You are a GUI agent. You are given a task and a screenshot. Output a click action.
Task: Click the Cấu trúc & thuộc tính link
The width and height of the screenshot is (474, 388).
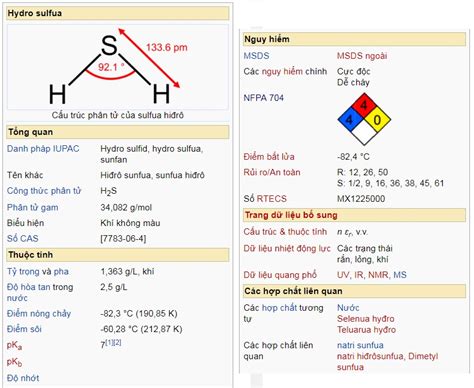285,232
